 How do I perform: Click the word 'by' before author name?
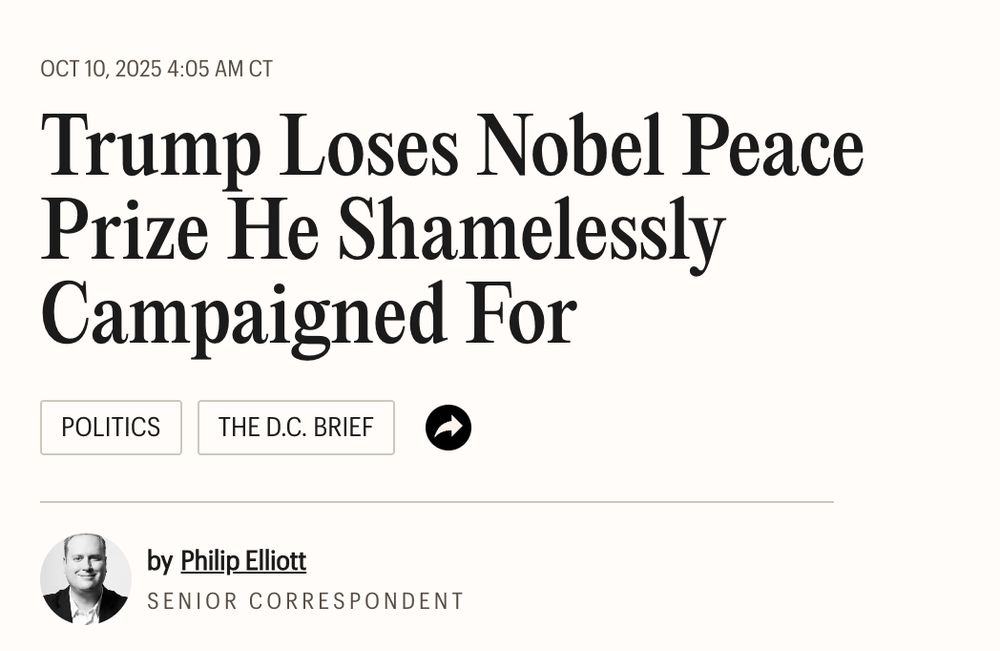[x=160, y=562]
